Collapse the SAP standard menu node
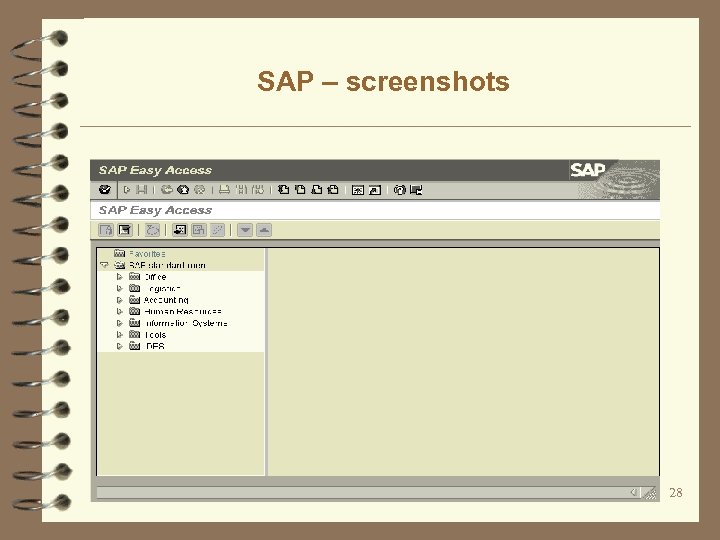Image resolution: width=720 pixels, height=540 pixels. (104, 265)
